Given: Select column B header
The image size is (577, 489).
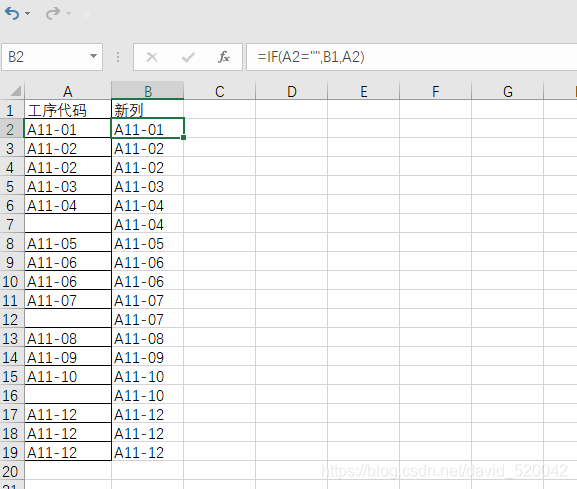Looking at the screenshot, I should pos(148,91).
